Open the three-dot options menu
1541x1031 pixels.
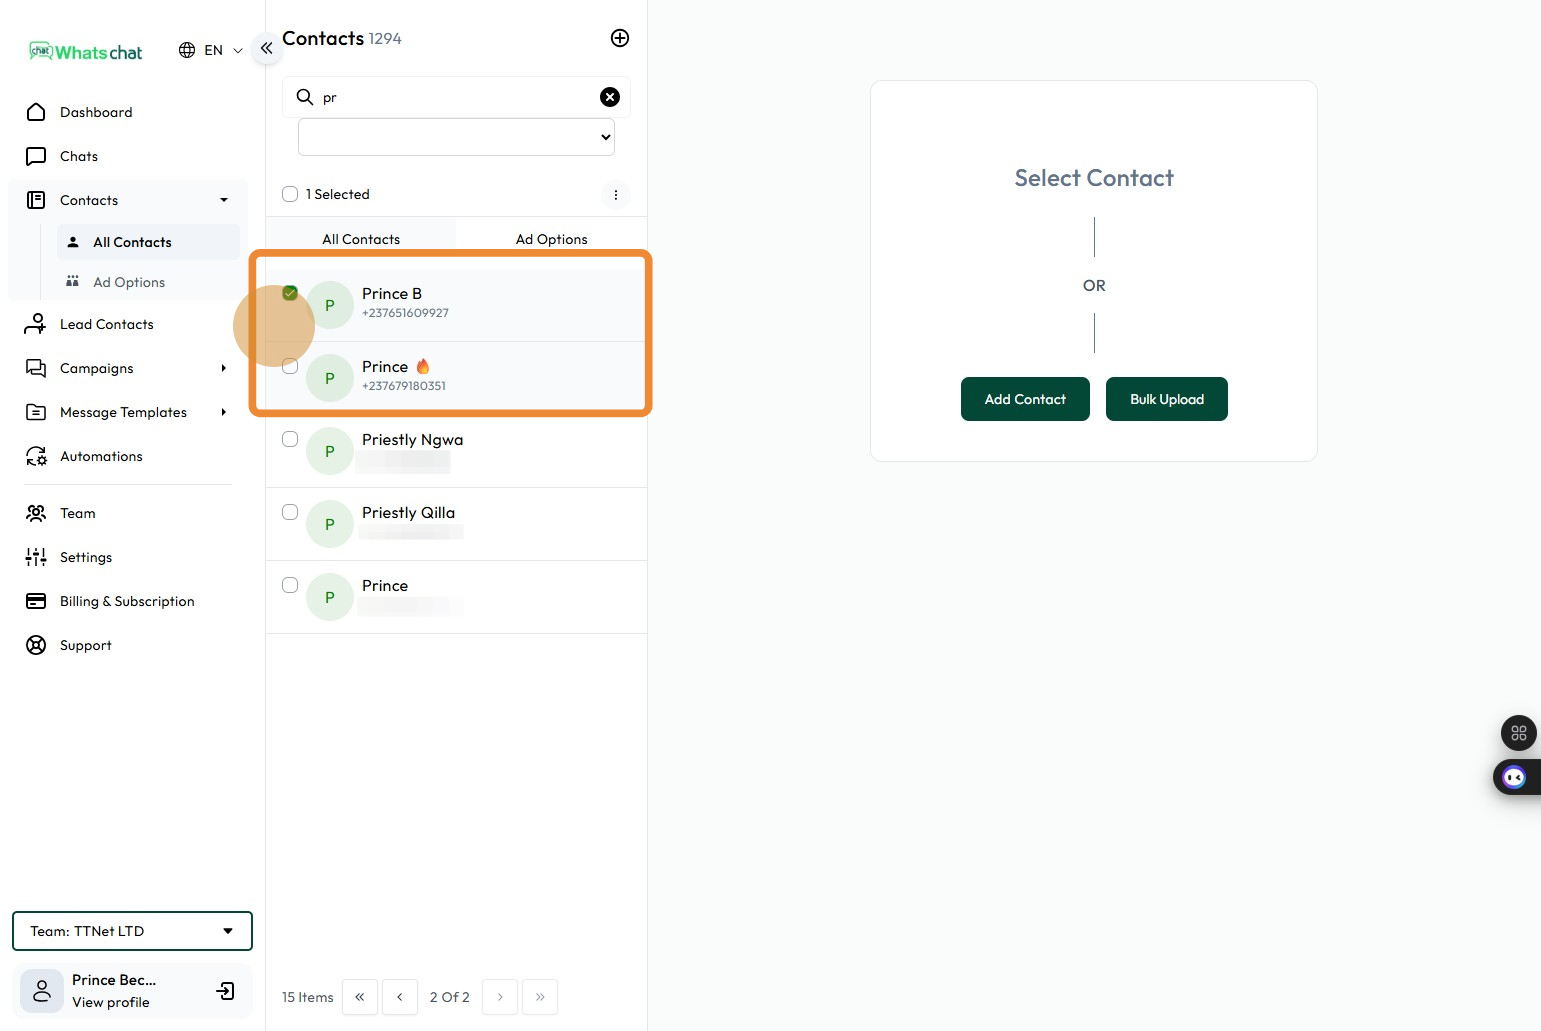(616, 195)
